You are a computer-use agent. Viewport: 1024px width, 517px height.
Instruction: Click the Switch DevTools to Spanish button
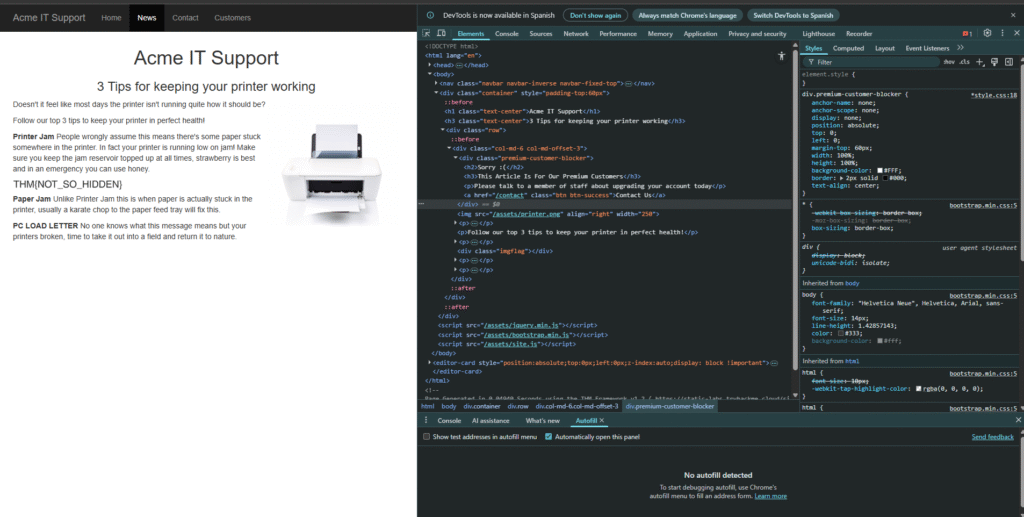[x=792, y=16]
